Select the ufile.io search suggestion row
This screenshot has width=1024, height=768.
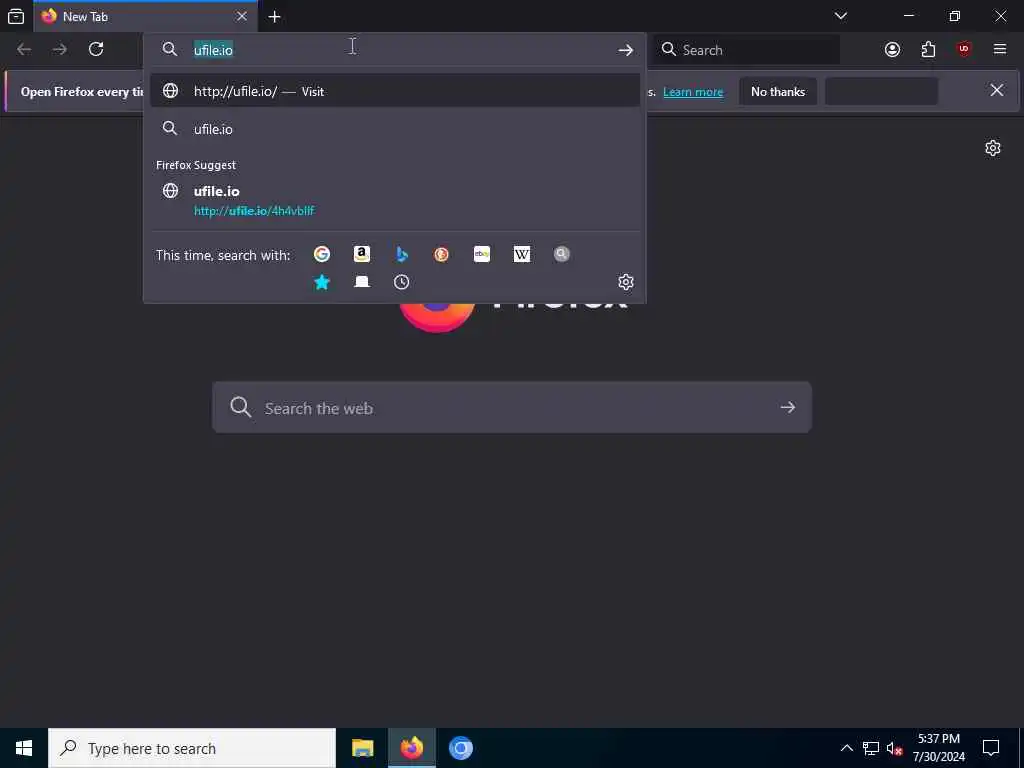(x=394, y=129)
